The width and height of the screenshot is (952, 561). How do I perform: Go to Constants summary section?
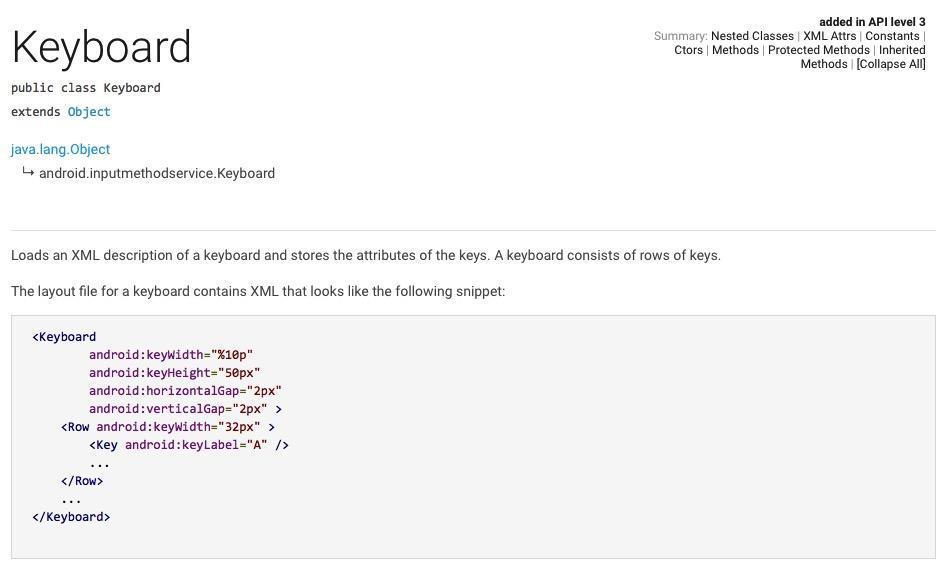tap(892, 36)
